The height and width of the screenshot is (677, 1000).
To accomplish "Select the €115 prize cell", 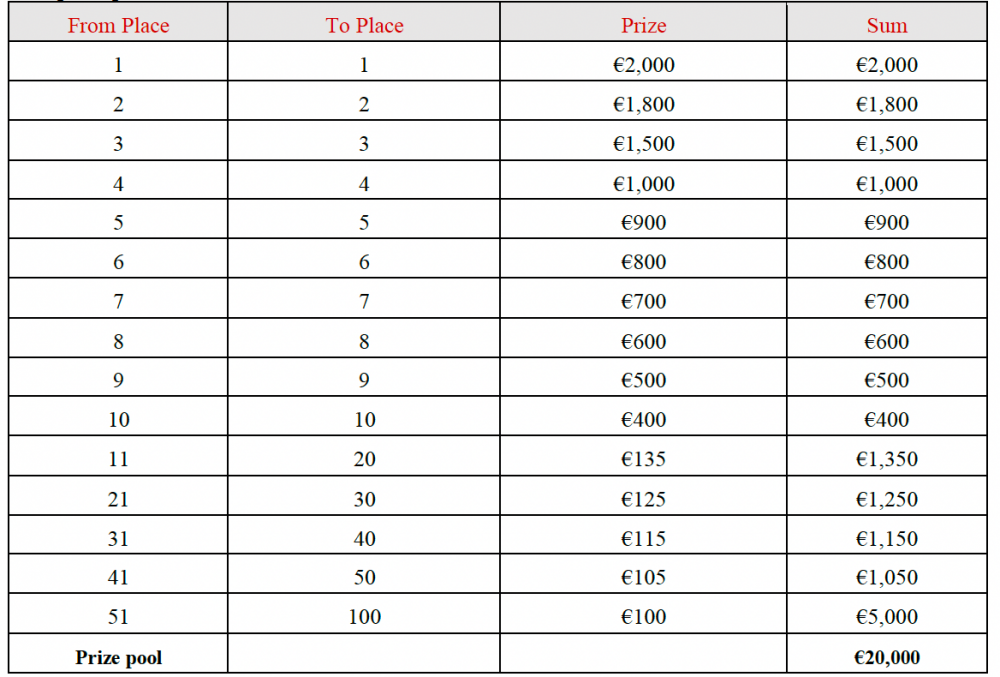I will click(x=643, y=539).
